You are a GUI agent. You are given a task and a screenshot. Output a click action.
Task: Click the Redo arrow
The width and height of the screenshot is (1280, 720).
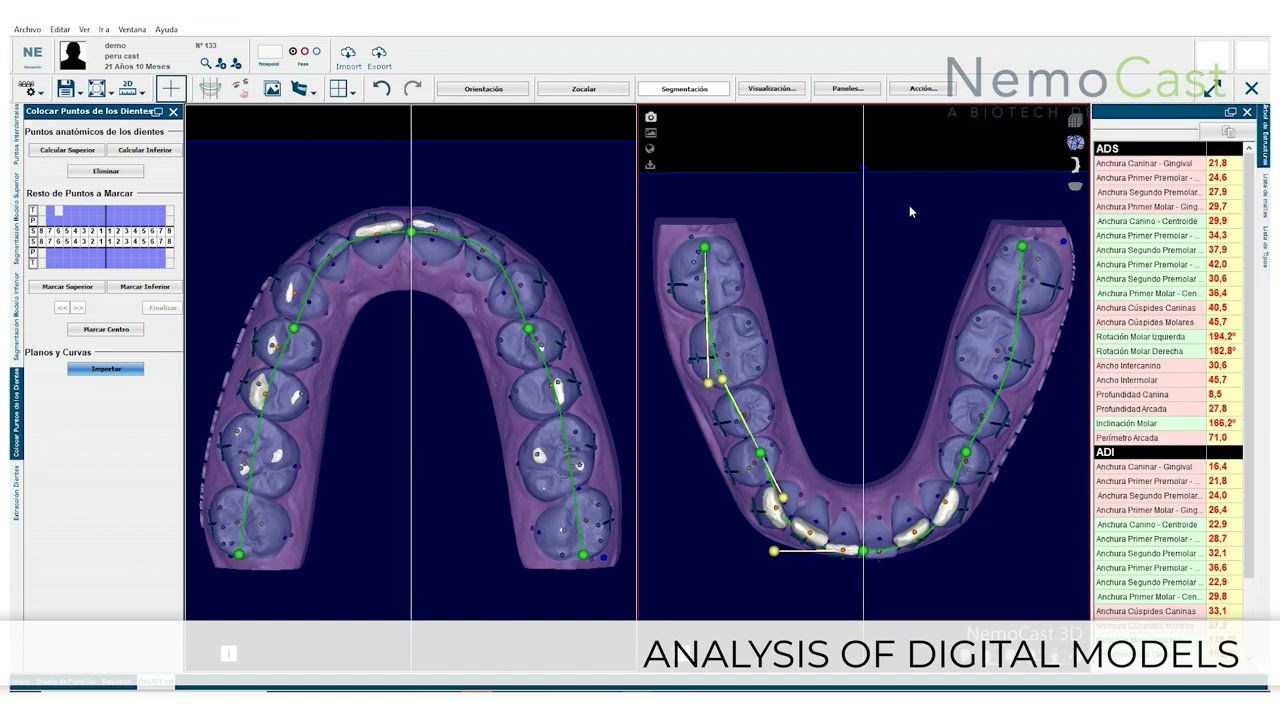[x=412, y=89]
